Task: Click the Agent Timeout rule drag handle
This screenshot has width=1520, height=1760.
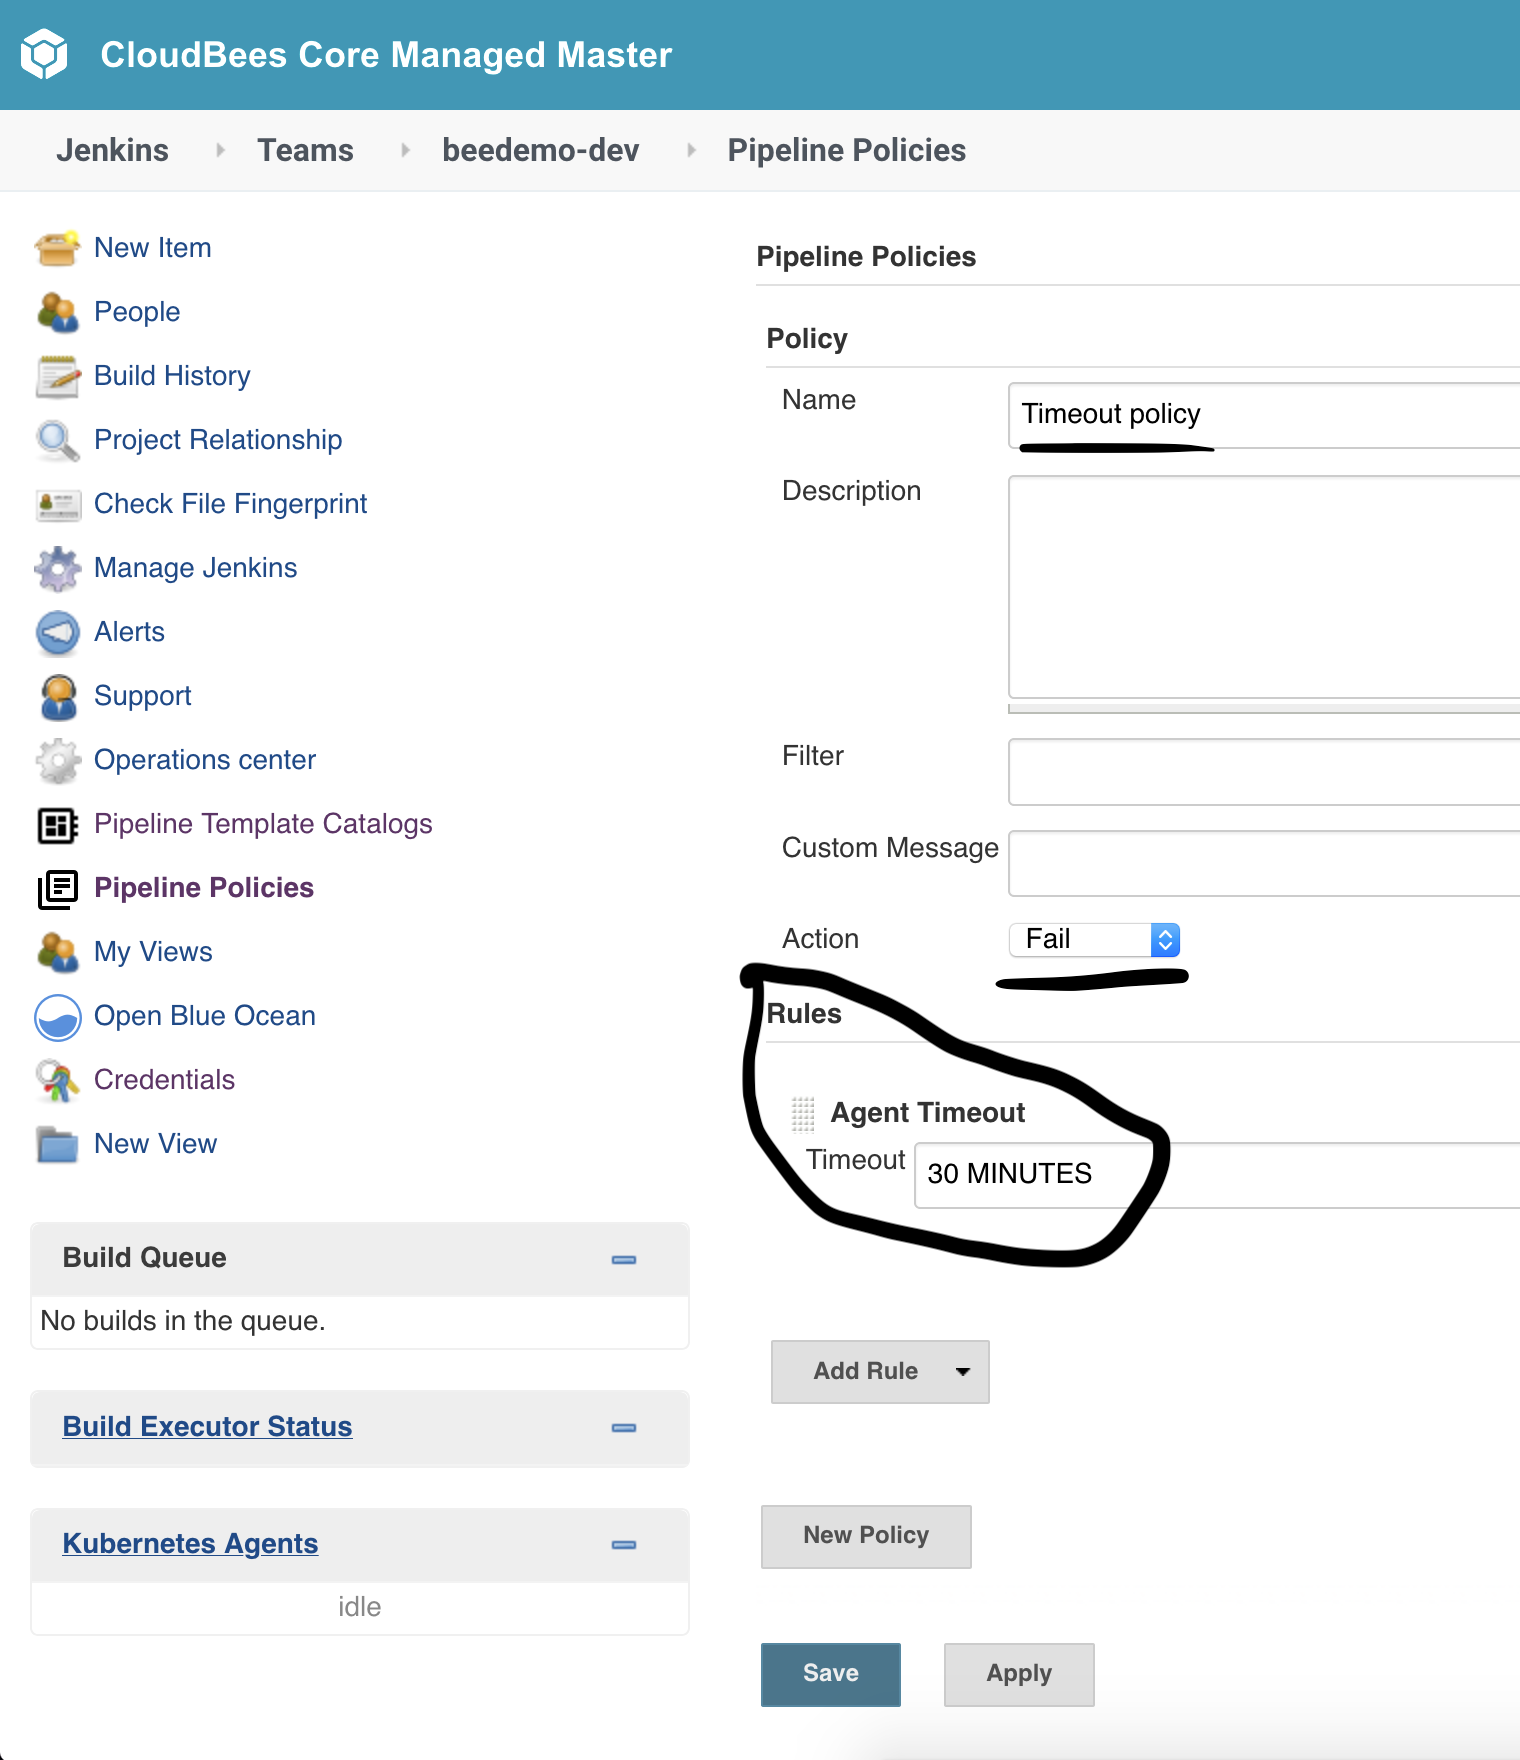Action: (803, 1113)
